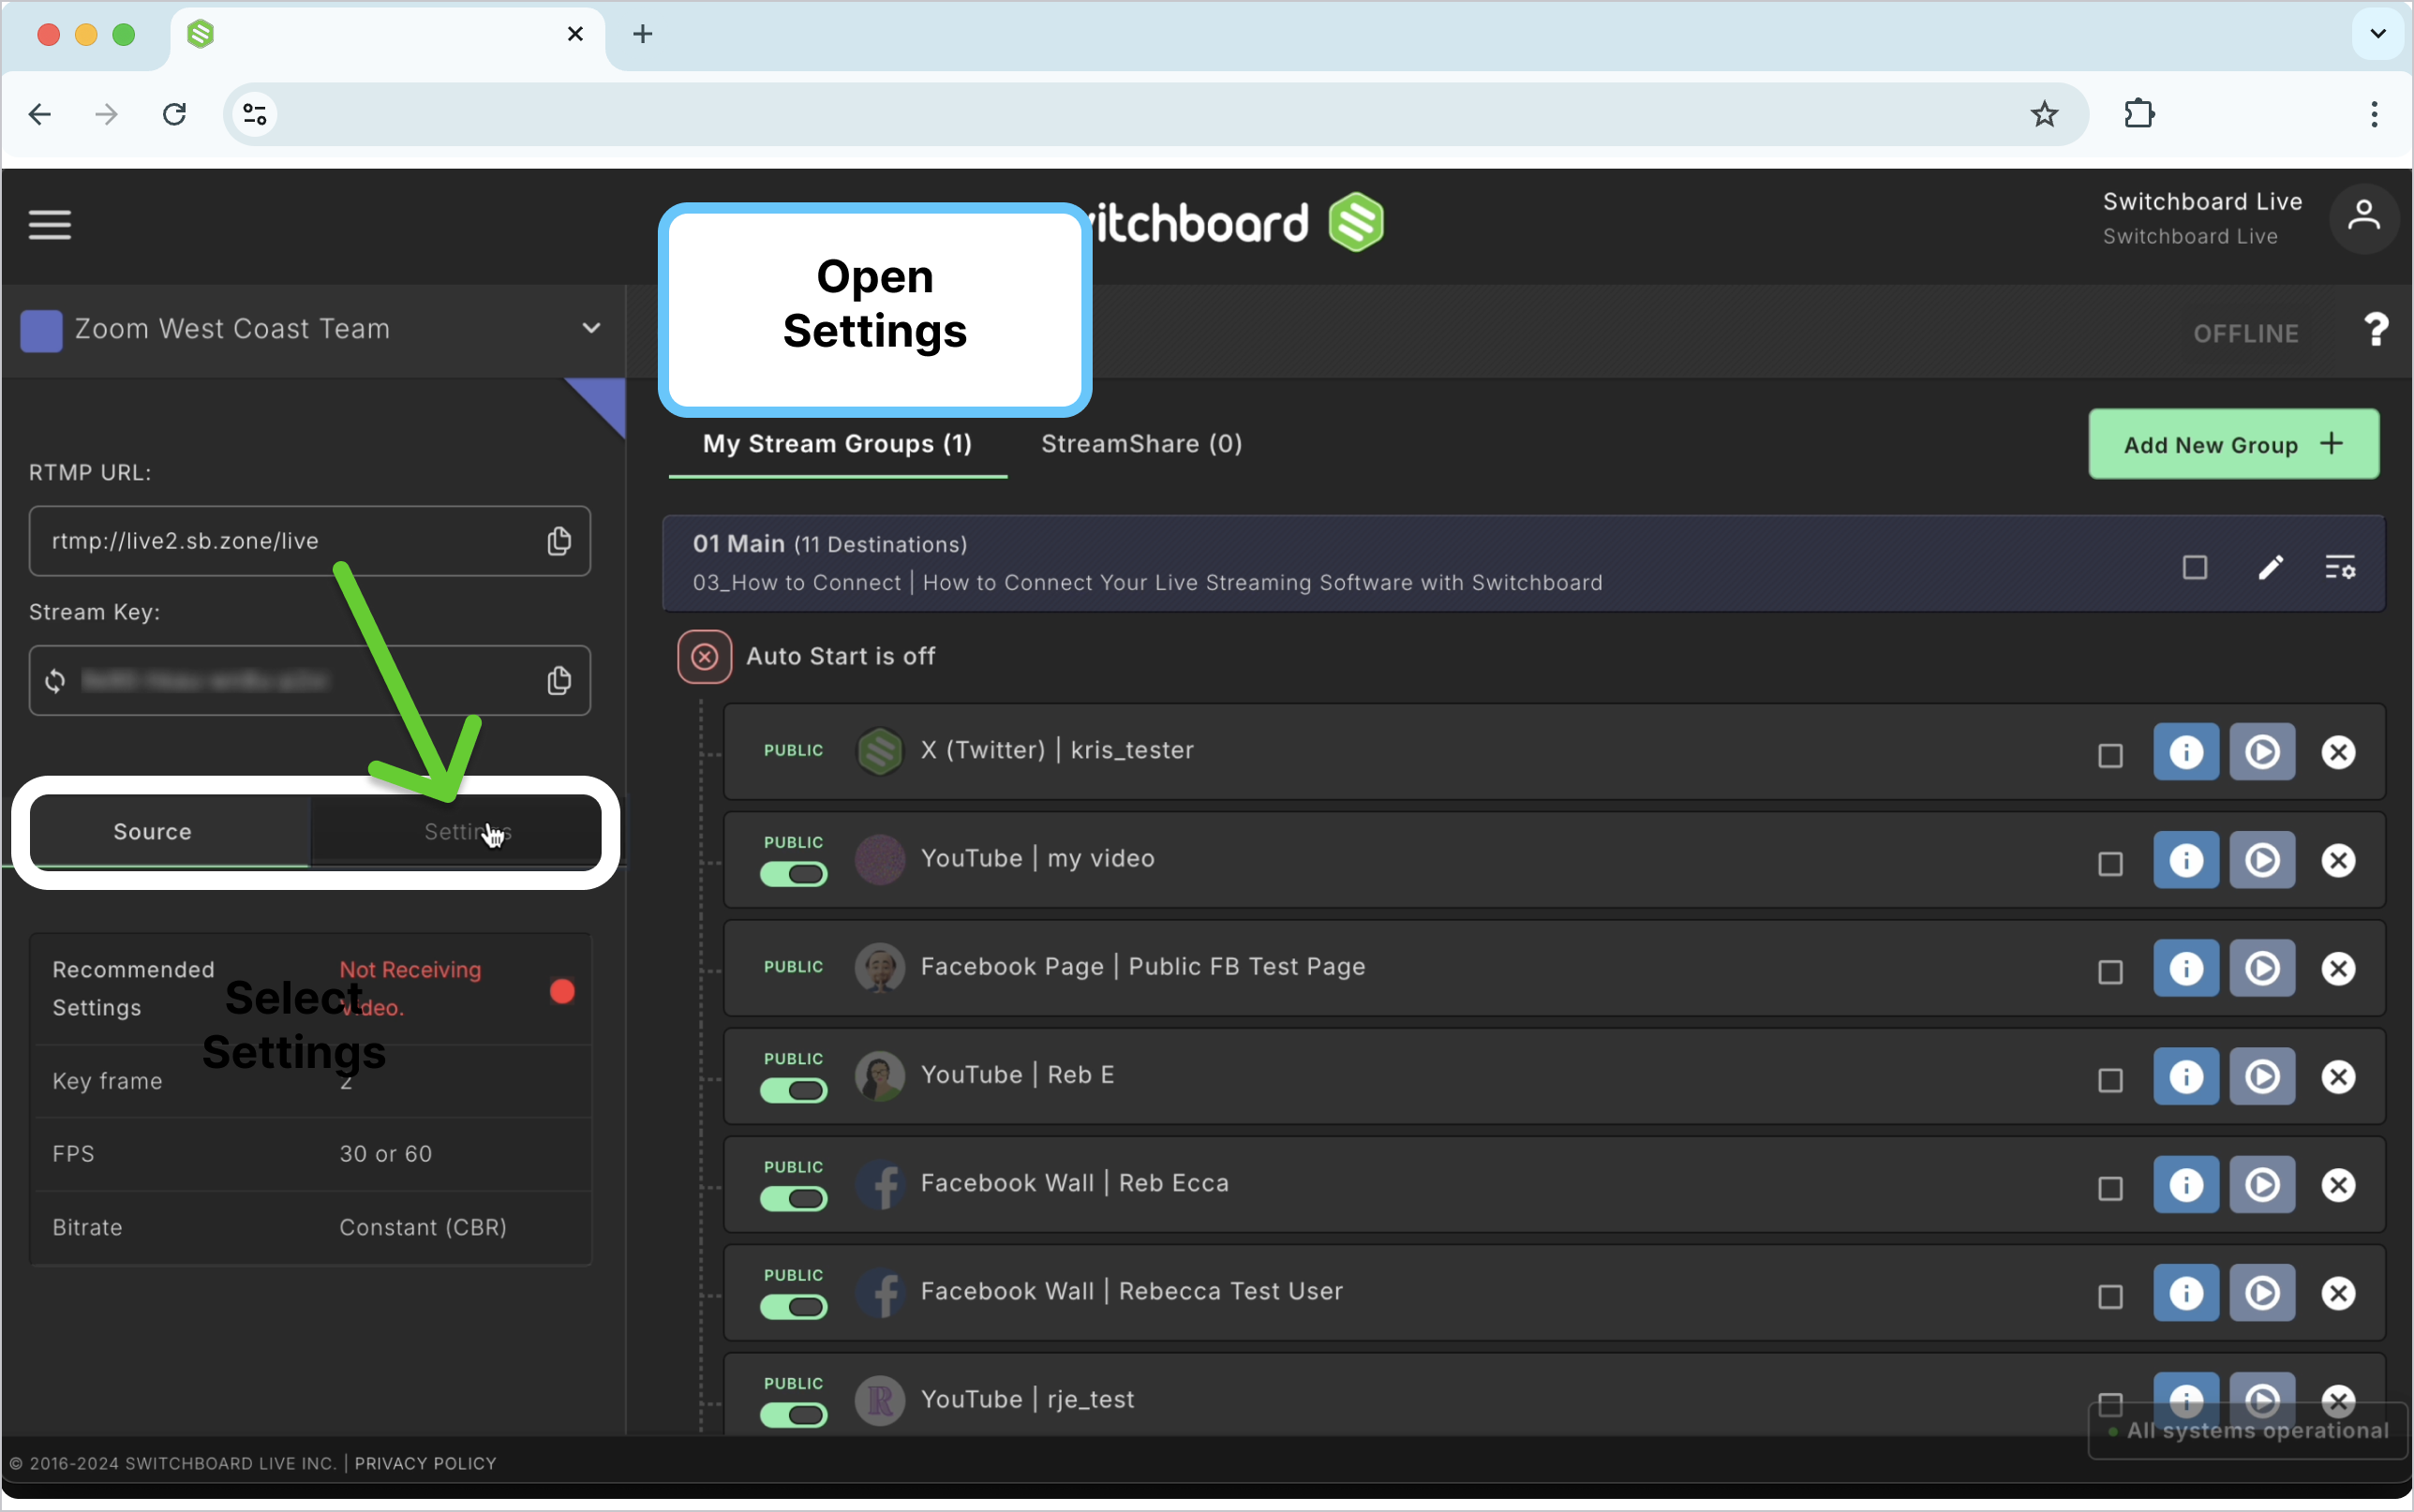This screenshot has width=2414, height=1512.
Task: Bookmark this page with the star icon
Action: pos(2044,114)
